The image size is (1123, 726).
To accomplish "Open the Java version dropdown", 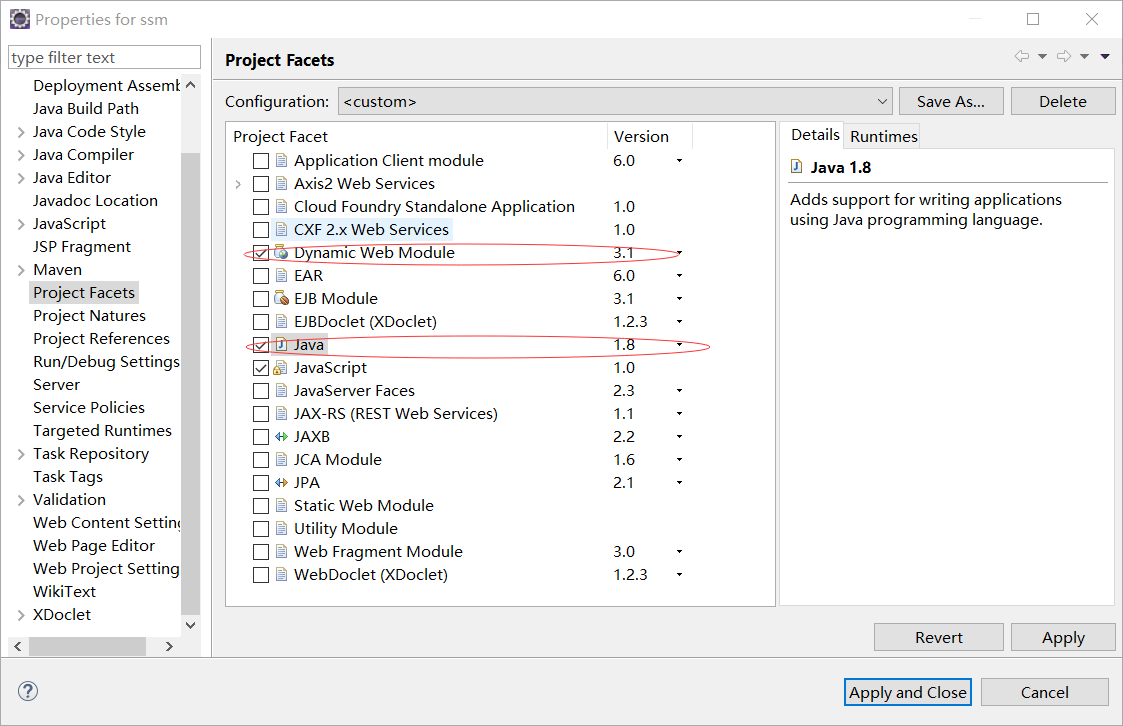I will click(x=679, y=344).
